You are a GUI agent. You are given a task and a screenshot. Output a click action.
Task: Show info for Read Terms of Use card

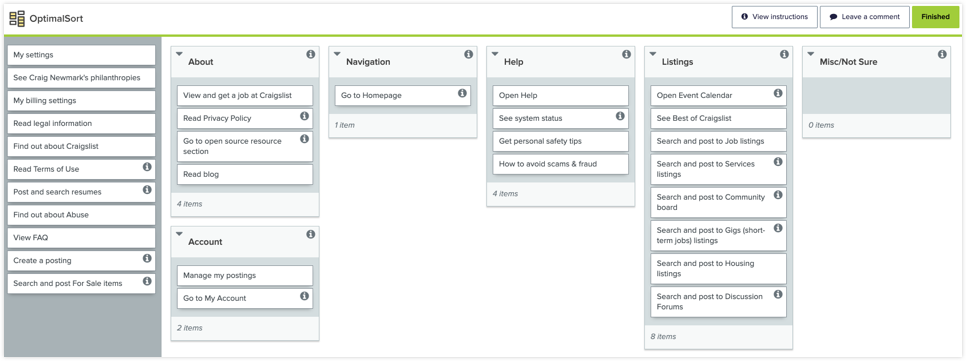click(147, 167)
